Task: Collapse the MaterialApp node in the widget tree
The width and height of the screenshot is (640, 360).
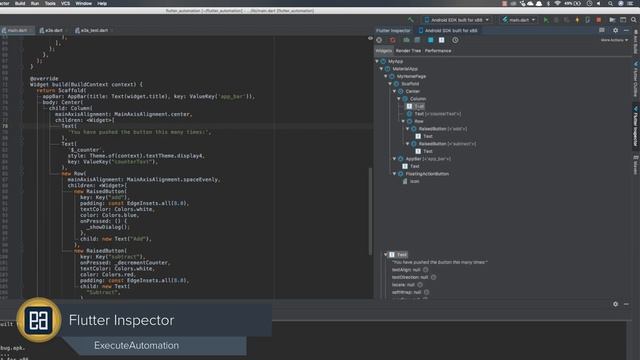Action: pyautogui.click(x=382, y=69)
